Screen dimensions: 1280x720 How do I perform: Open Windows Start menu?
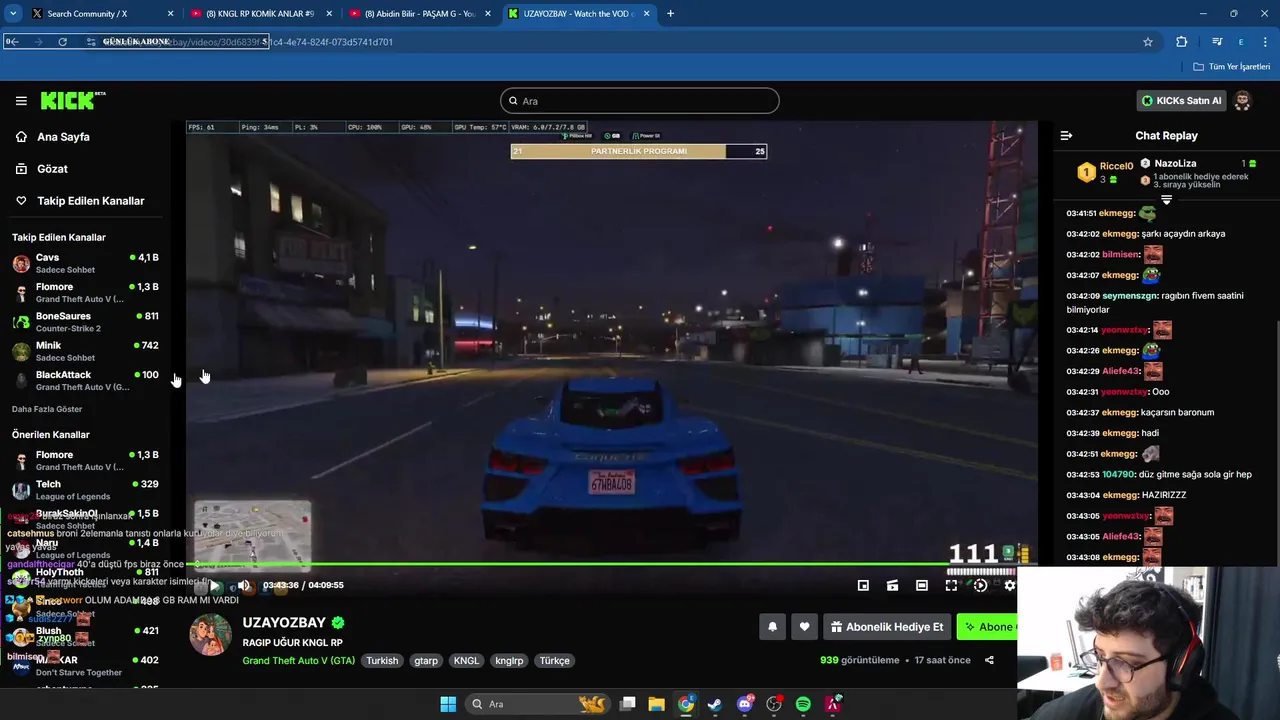tap(448, 704)
